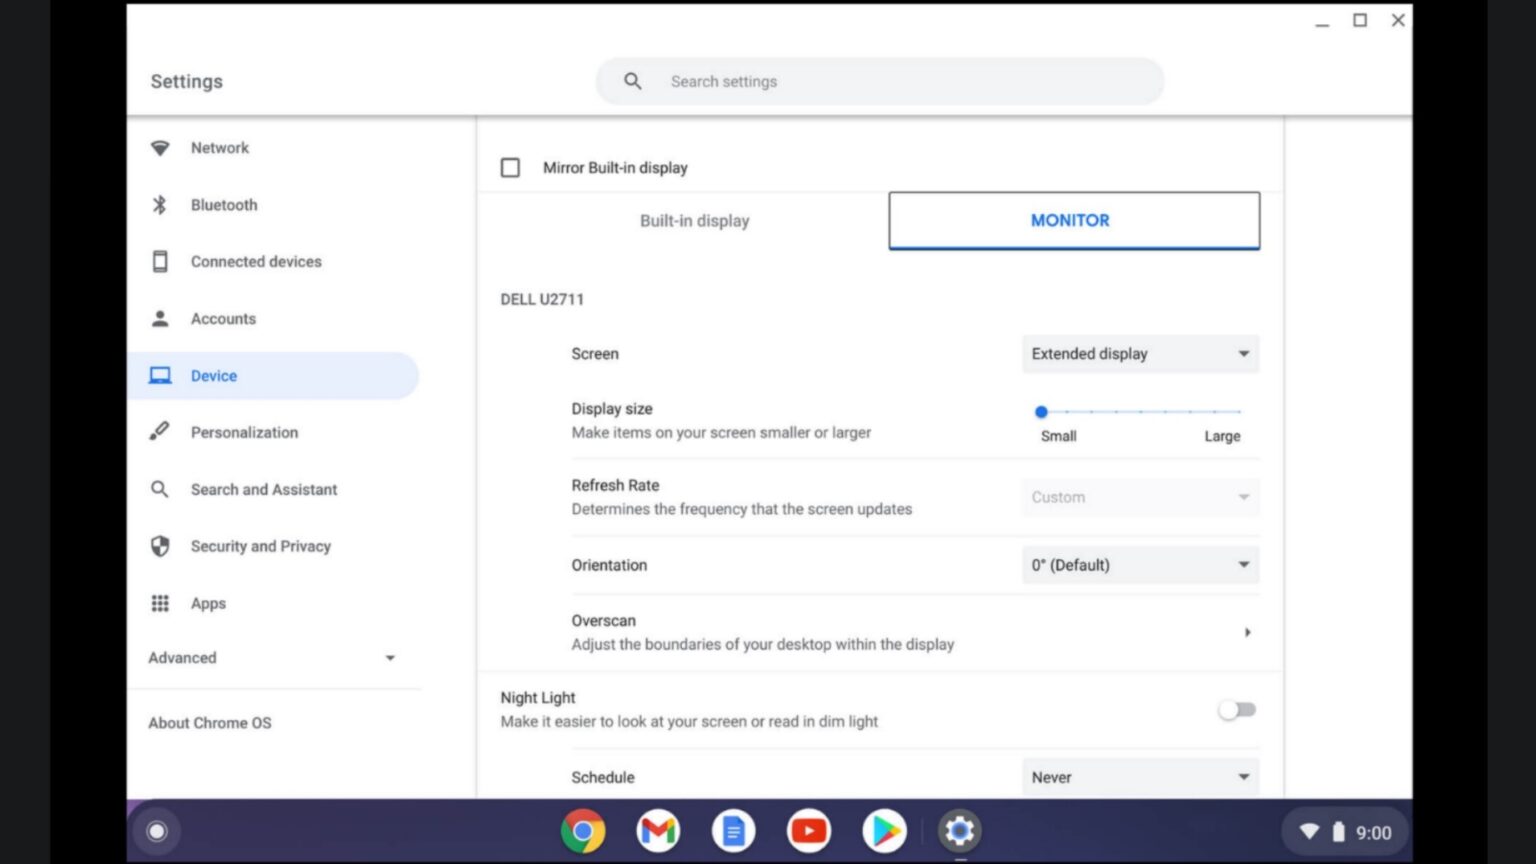Switch to the Built-in display tab
The width and height of the screenshot is (1536, 864).
tap(694, 221)
